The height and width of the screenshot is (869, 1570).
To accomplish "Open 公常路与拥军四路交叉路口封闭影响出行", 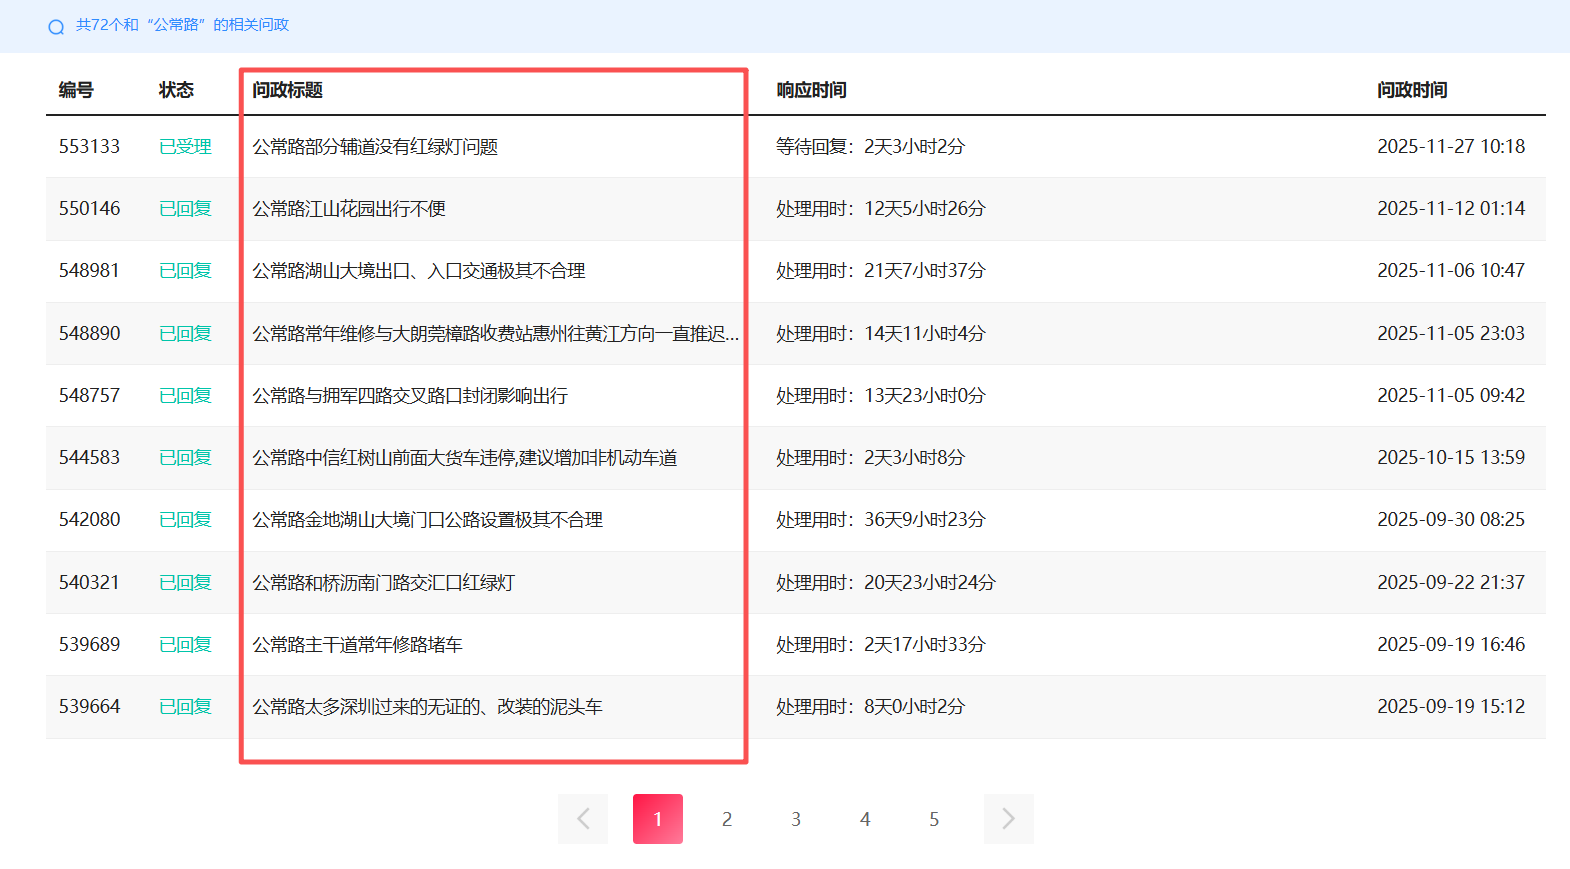I will [x=410, y=396].
